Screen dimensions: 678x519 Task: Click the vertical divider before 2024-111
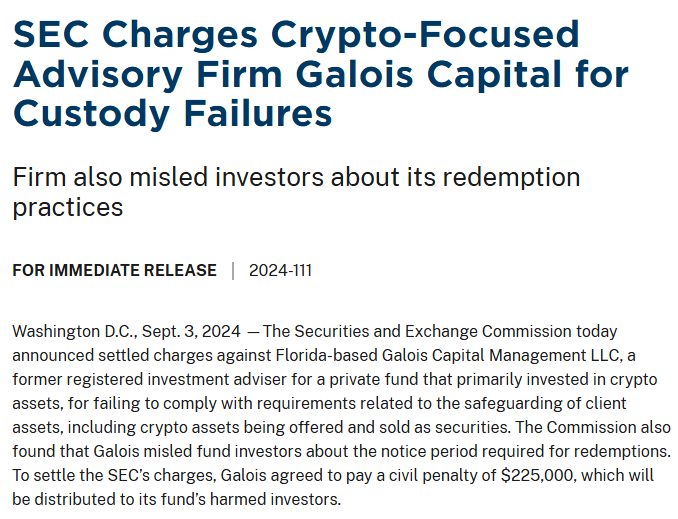click(x=233, y=270)
